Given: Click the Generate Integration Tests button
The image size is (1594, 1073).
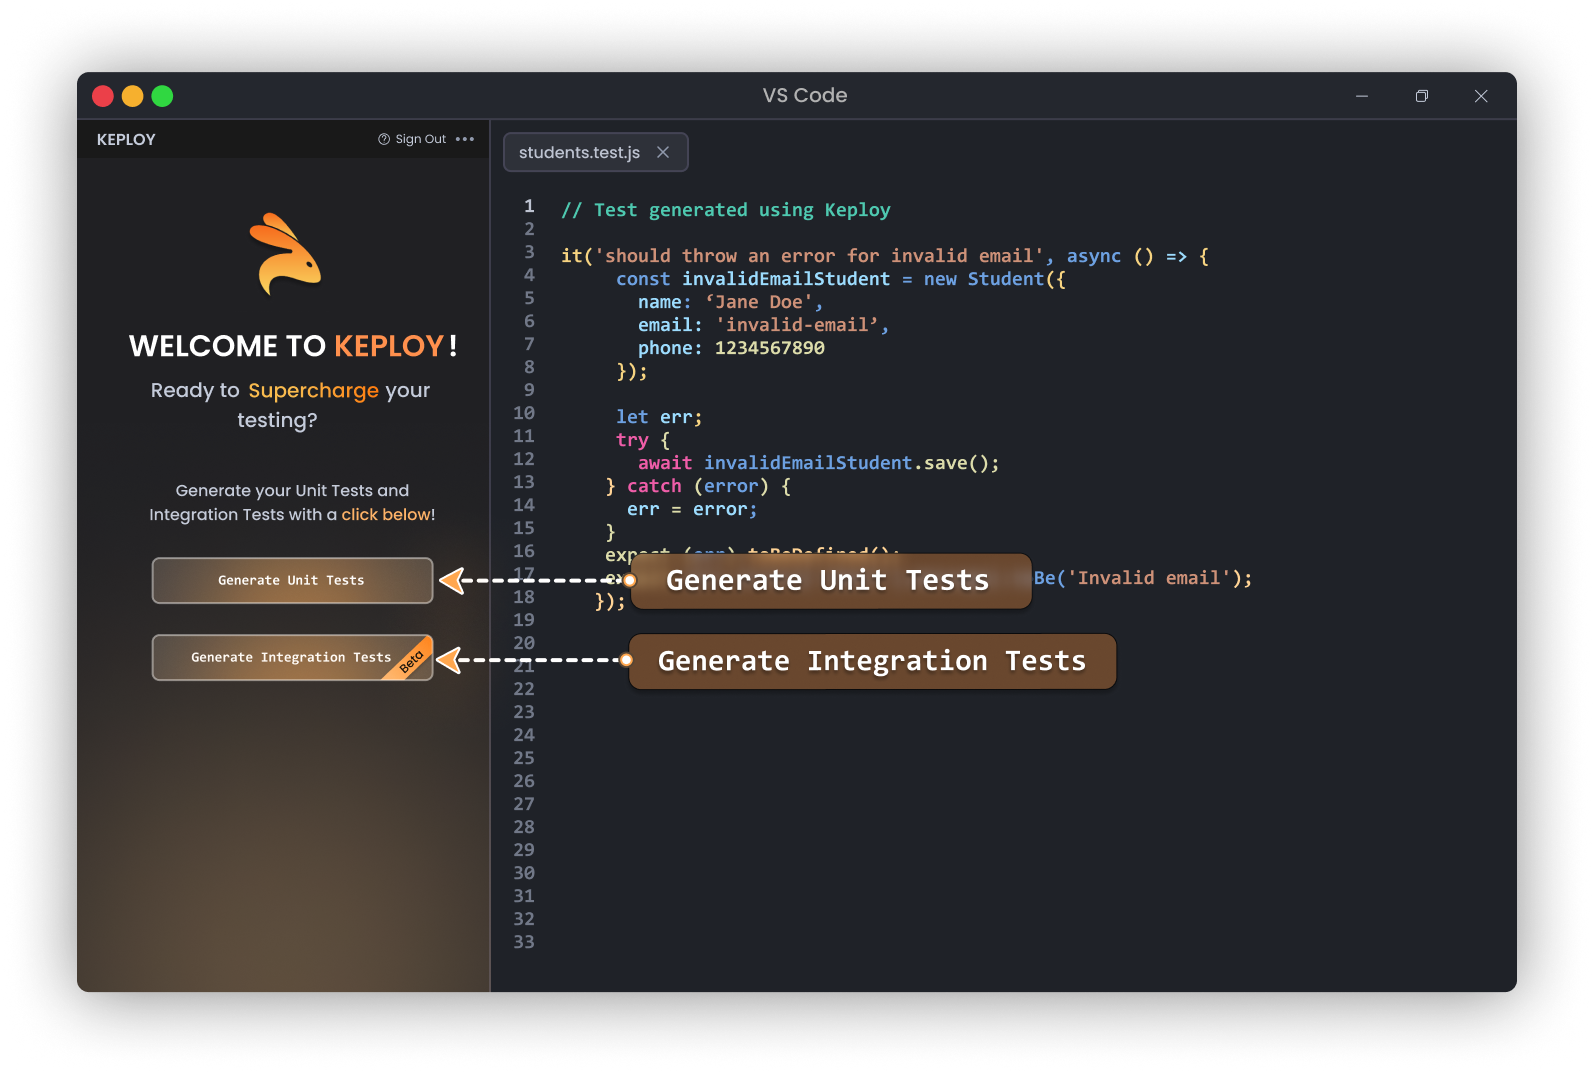Looking at the screenshot, I should point(292,657).
